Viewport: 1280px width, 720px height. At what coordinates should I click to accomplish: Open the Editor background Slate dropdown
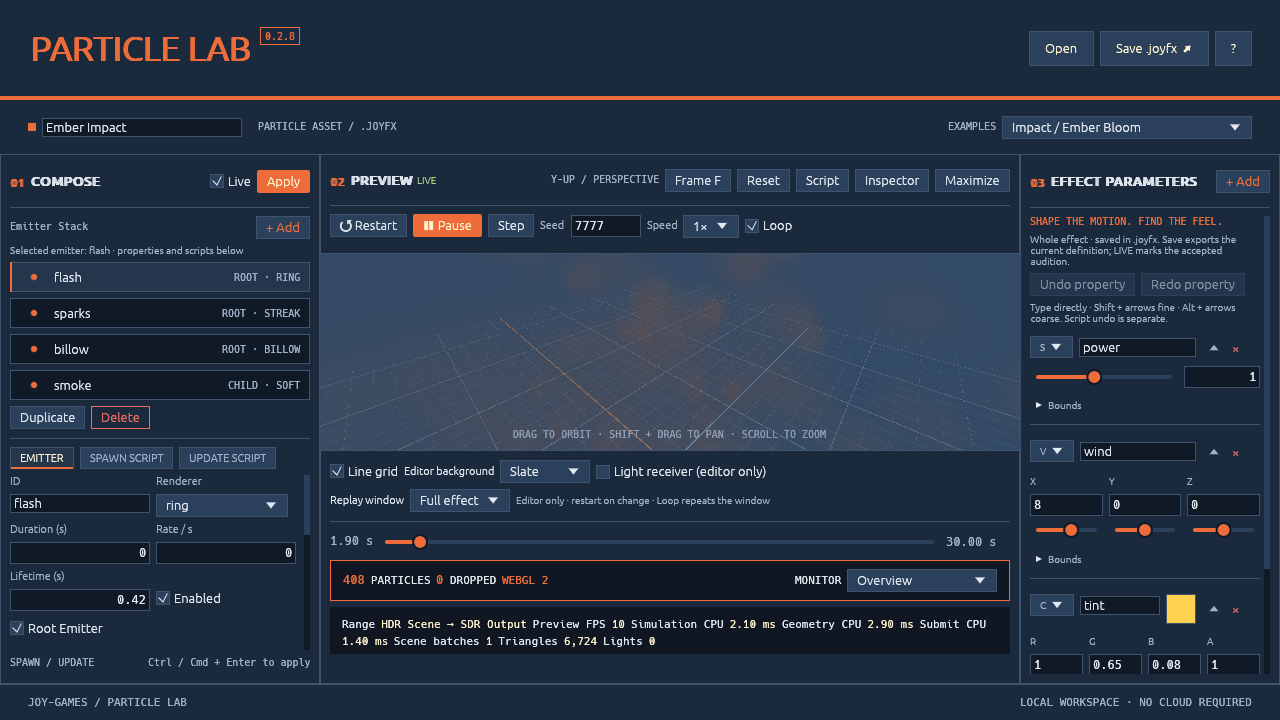pyautogui.click(x=545, y=471)
